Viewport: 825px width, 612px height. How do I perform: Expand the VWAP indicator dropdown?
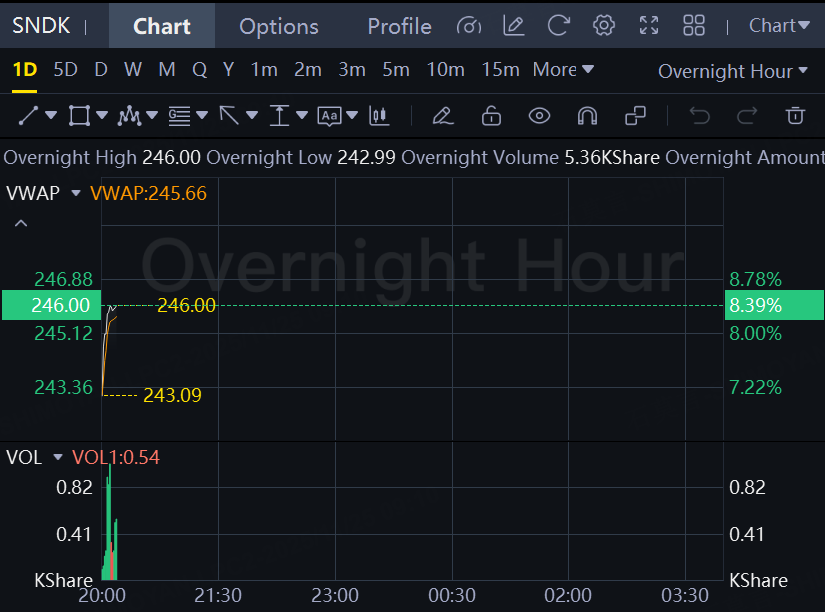pyautogui.click(x=76, y=193)
